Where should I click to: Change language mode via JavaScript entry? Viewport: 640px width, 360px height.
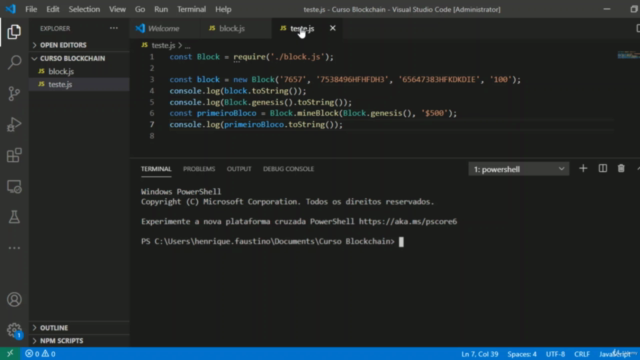coord(615,354)
